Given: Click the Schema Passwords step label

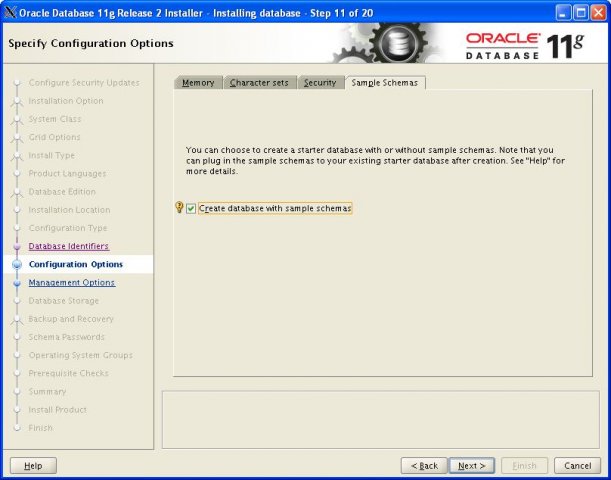Looking at the screenshot, I should point(67,337).
